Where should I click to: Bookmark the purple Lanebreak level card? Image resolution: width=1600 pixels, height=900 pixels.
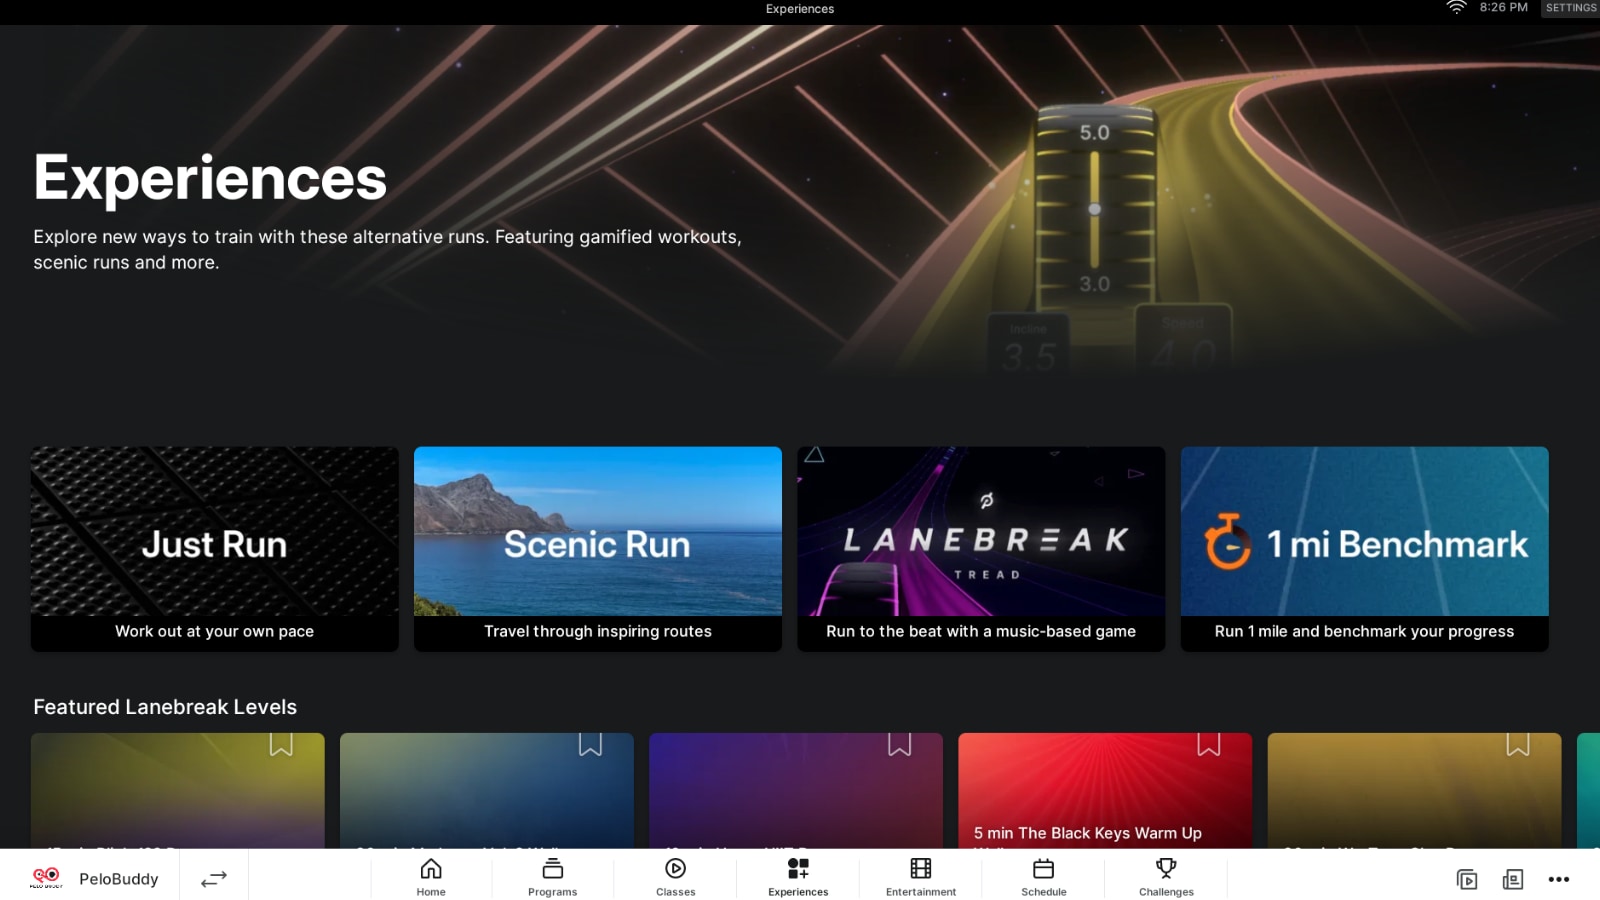[899, 745]
